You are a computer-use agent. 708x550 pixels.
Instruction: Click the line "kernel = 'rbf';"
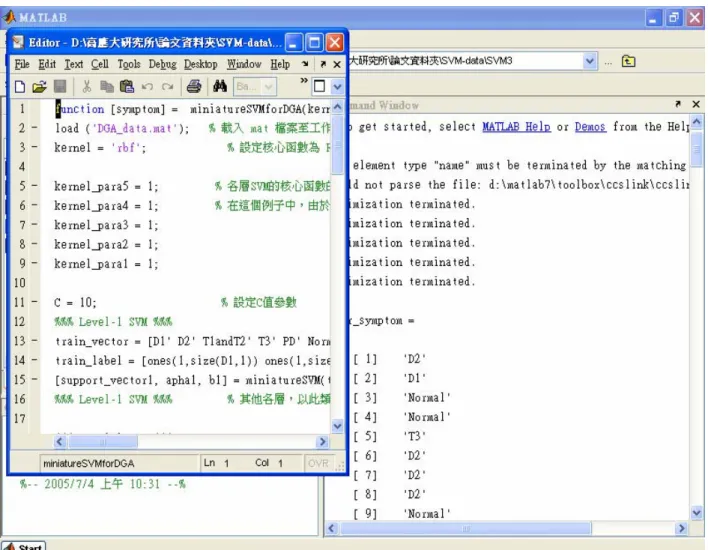coord(100,148)
